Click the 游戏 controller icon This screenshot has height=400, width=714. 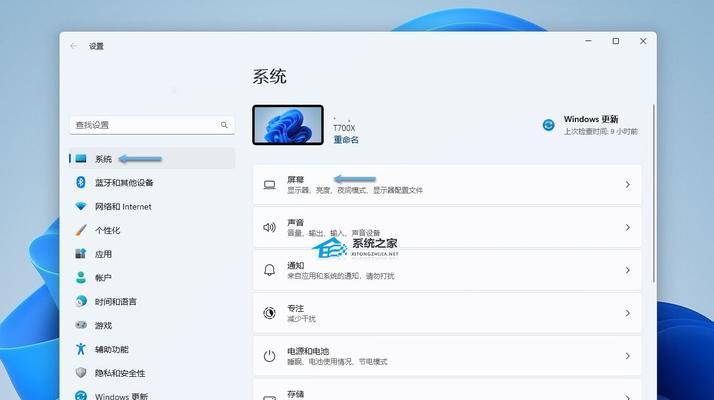point(81,325)
